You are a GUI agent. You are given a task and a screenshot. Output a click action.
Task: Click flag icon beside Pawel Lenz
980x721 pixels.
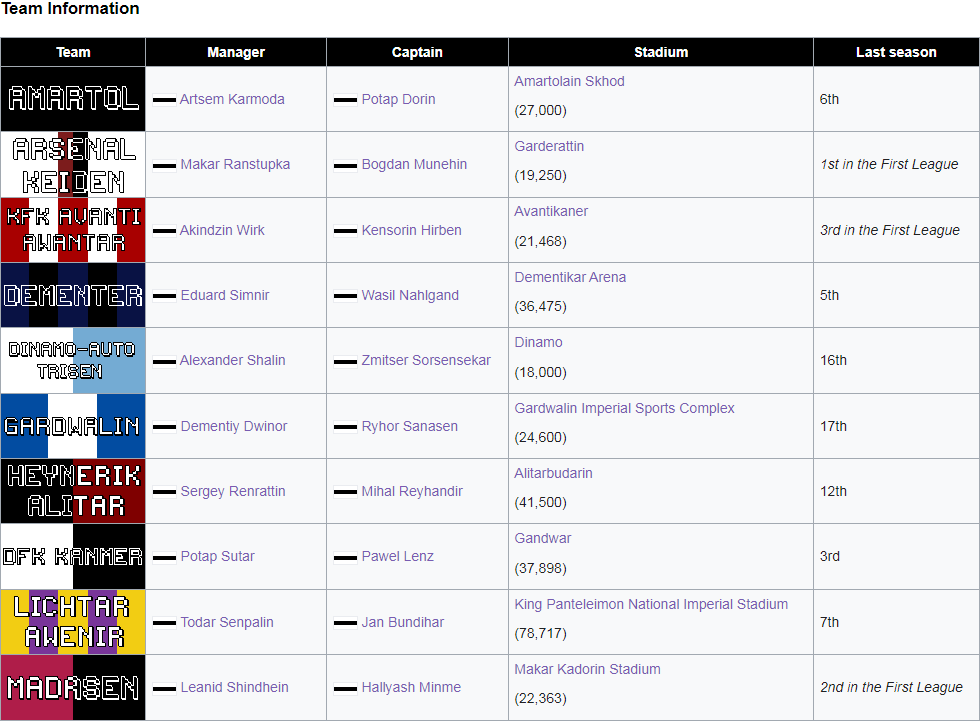346,557
